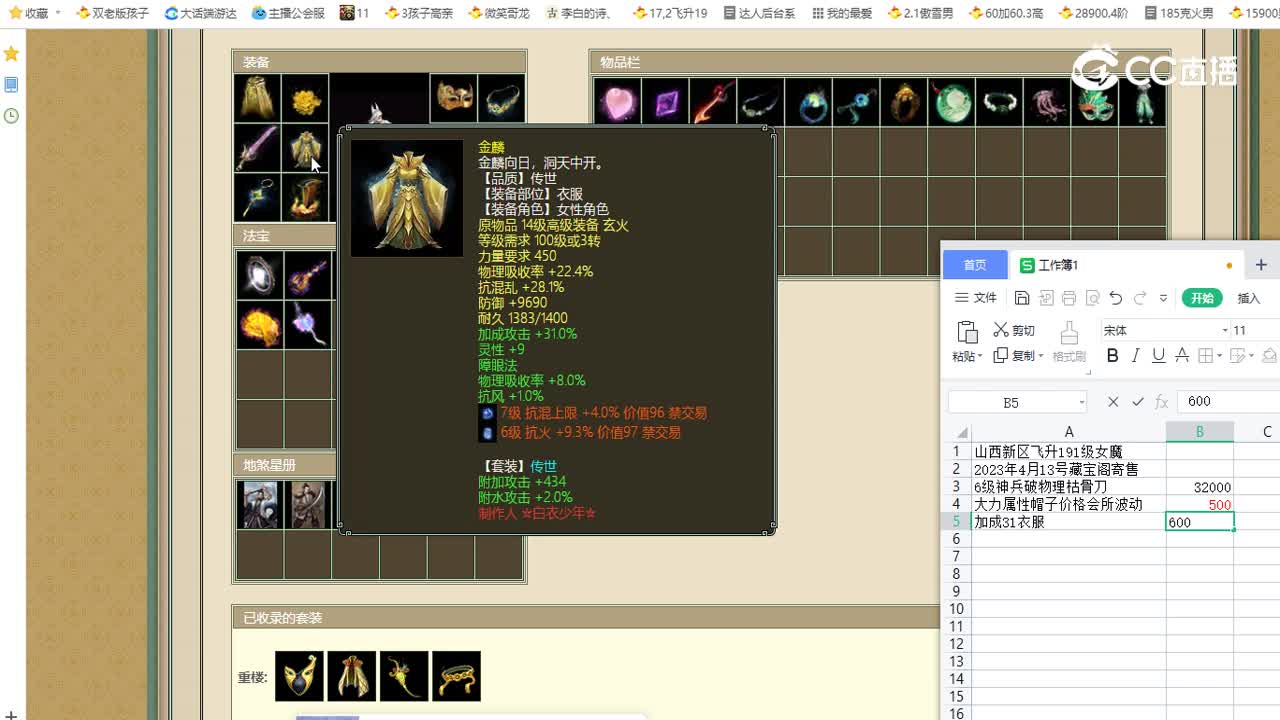The width and height of the screenshot is (1280, 720).
Task: Click the 格式刷 format painter
Action: coord(1069,342)
